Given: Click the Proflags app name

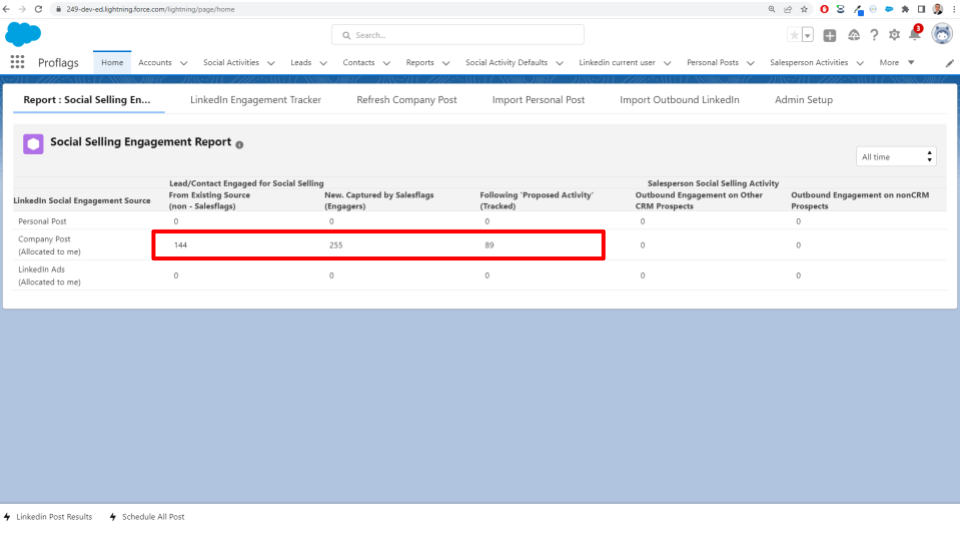Looking at the screenshot, I should coord(58,62).
